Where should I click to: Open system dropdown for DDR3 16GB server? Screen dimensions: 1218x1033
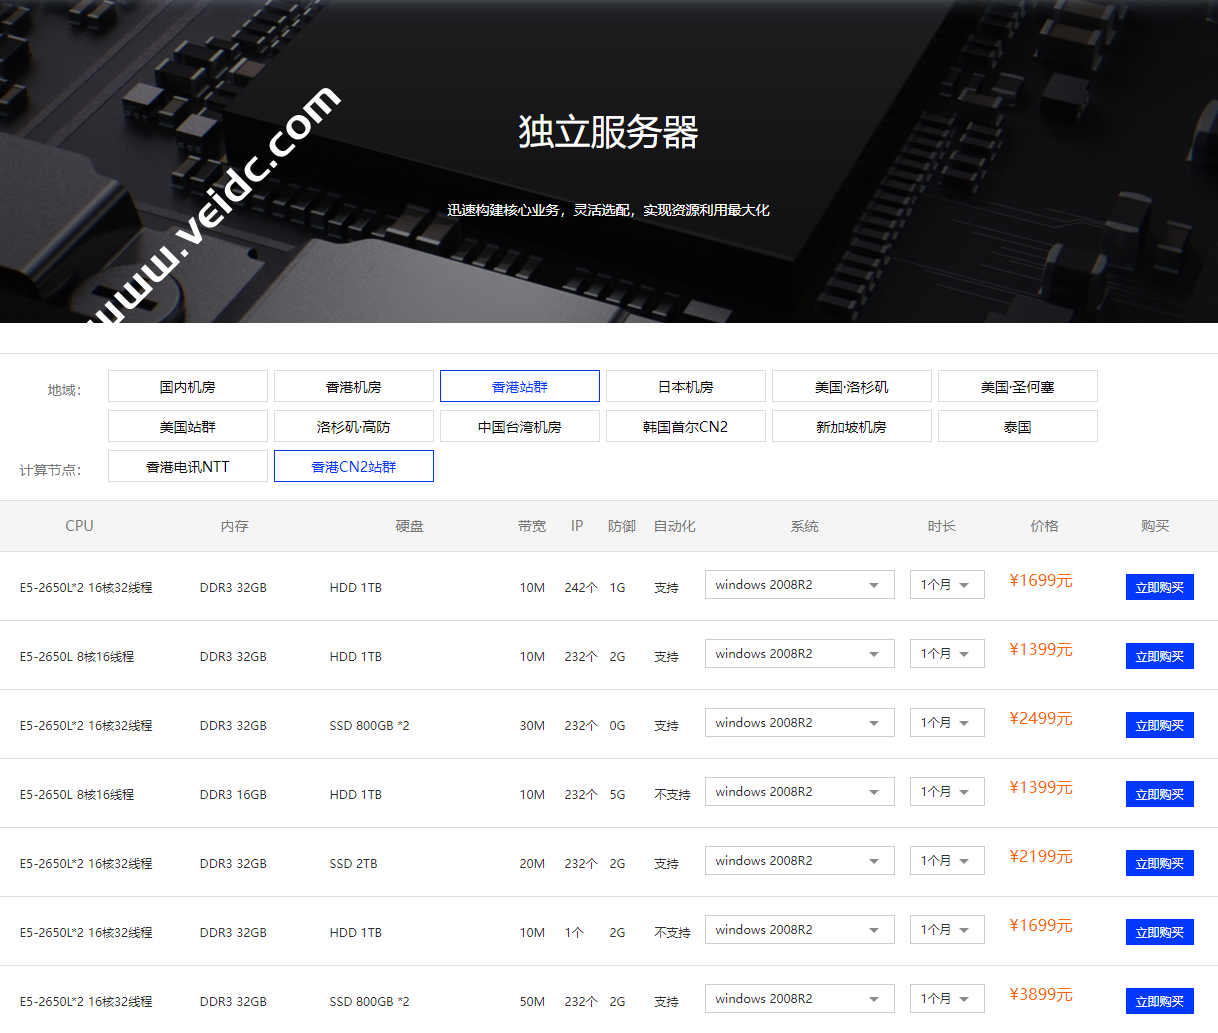(x=799, y=792)
